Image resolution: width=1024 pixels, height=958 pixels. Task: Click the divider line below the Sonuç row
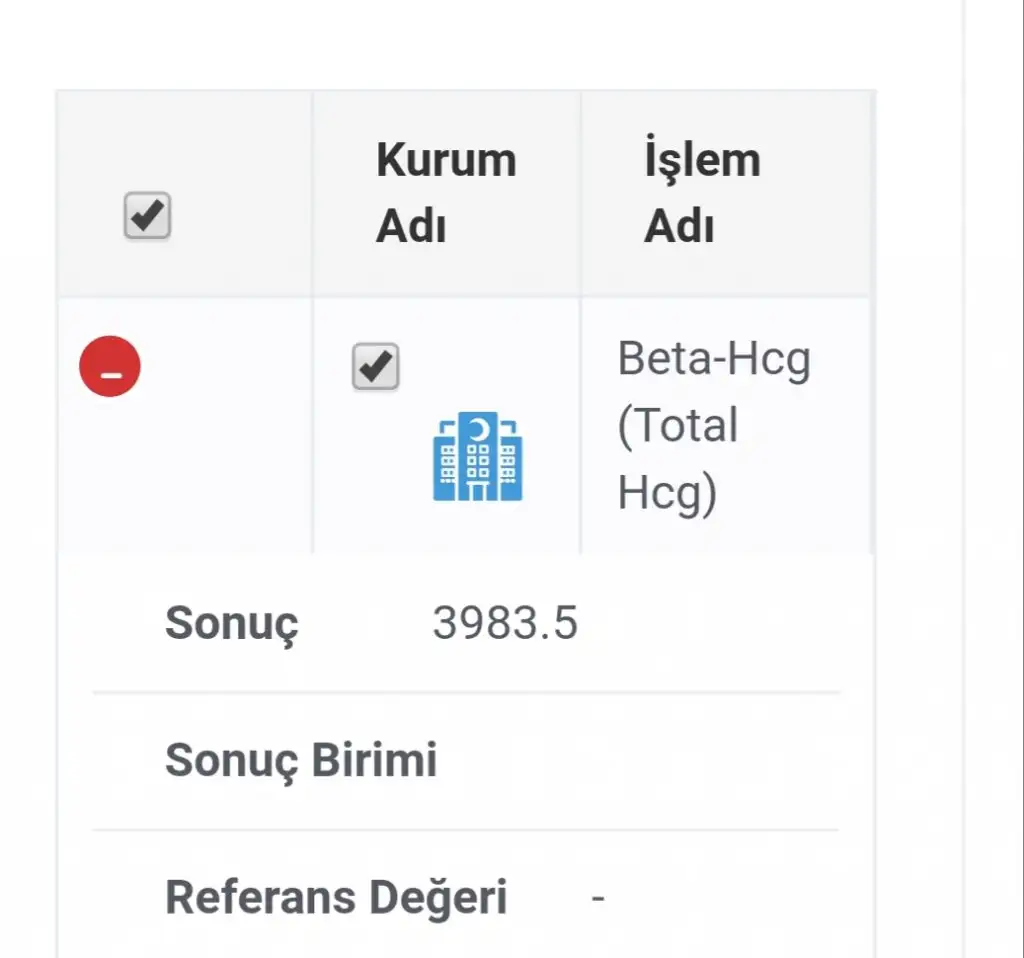466,692
